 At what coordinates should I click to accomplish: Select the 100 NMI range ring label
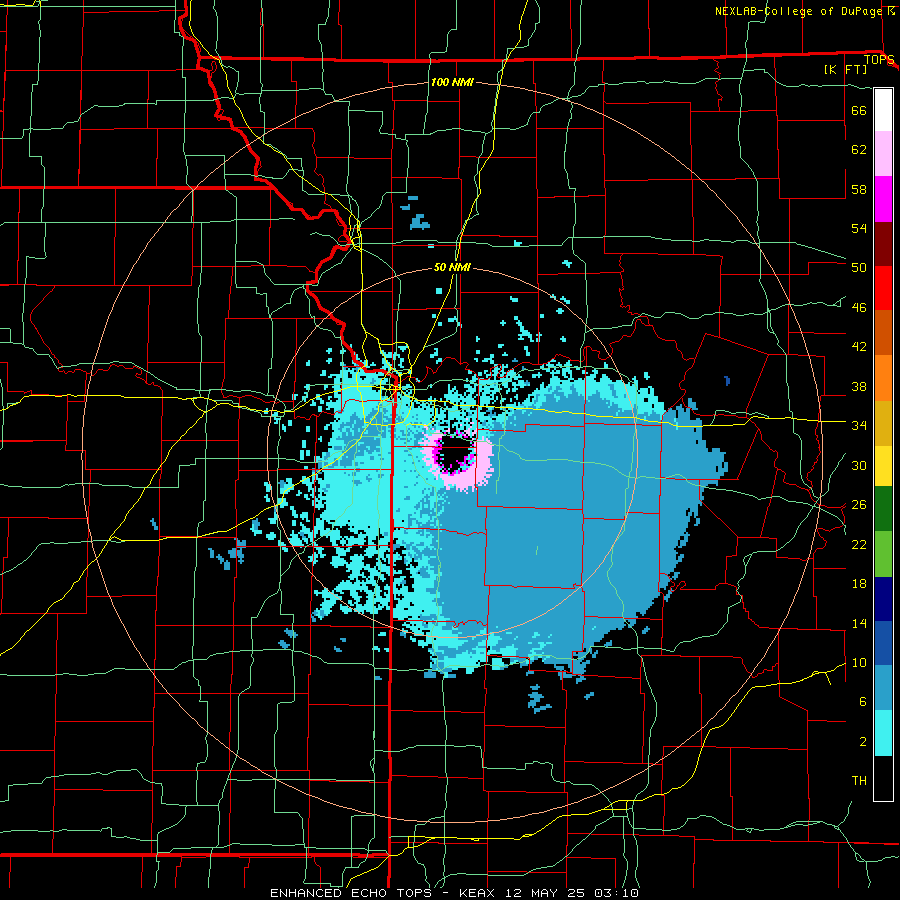click(x=452, y=82)
